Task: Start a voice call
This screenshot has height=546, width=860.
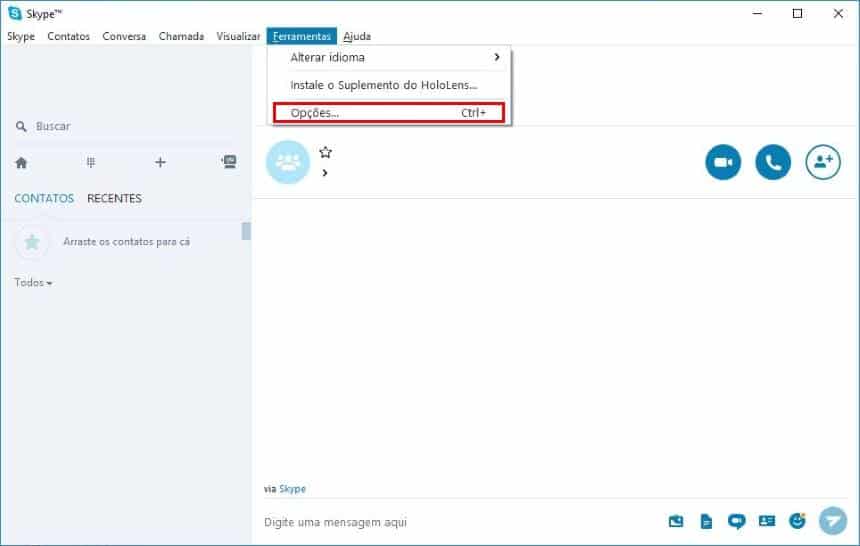Action: [773, 162]
